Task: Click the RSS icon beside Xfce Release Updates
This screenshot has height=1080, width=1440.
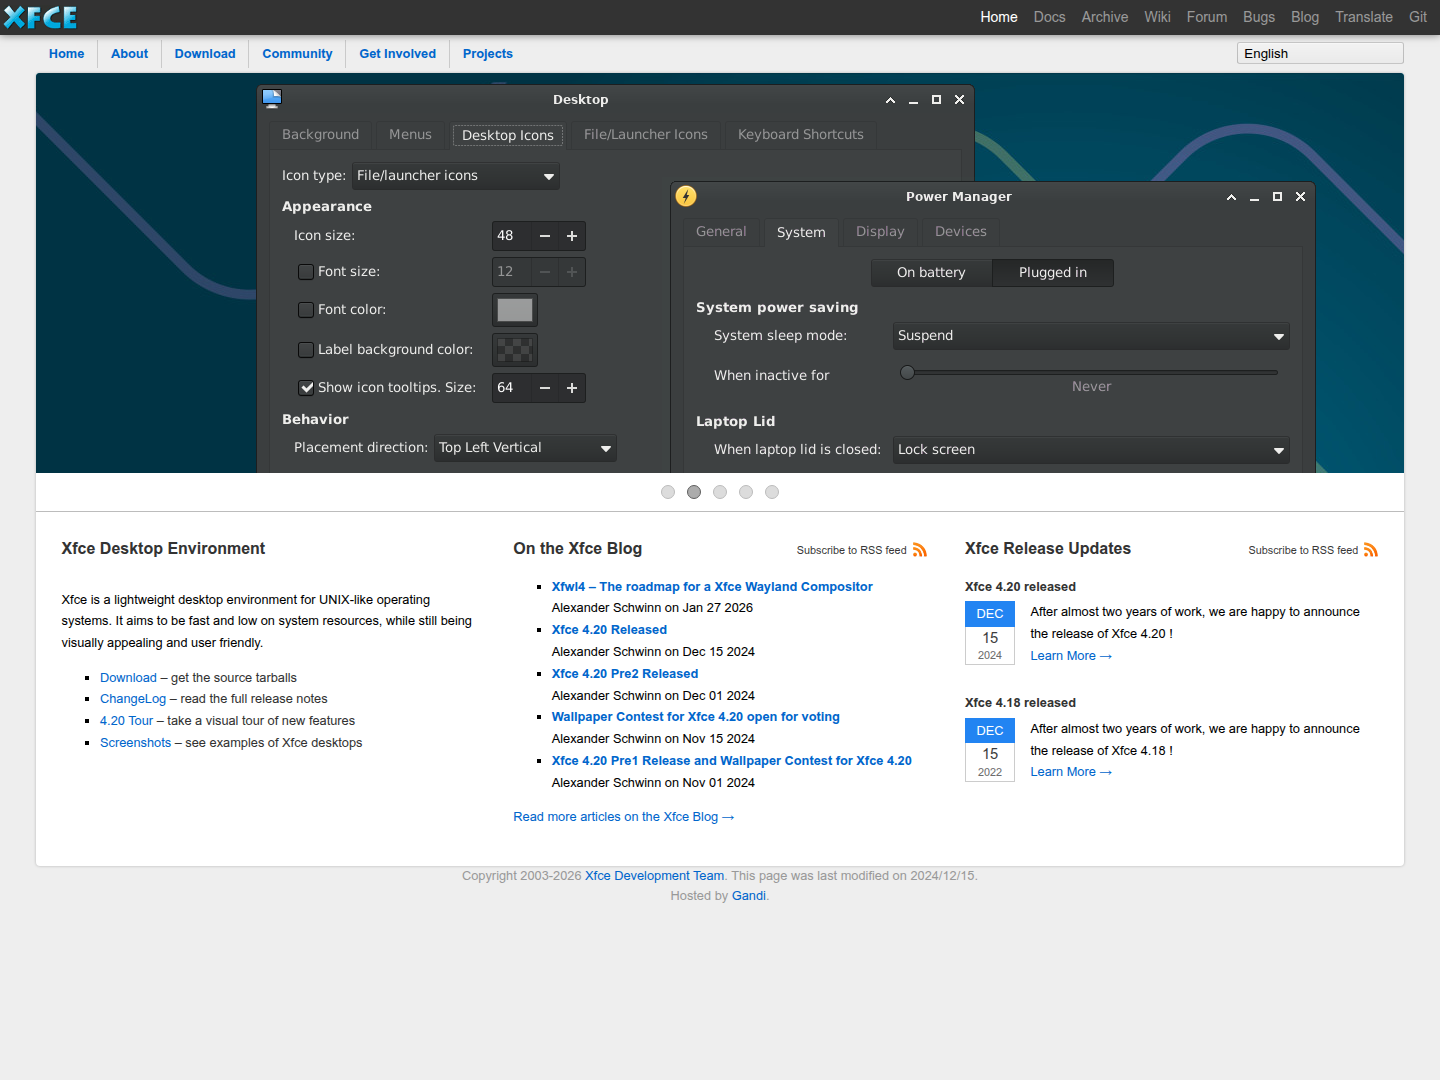Action: 1371,550
